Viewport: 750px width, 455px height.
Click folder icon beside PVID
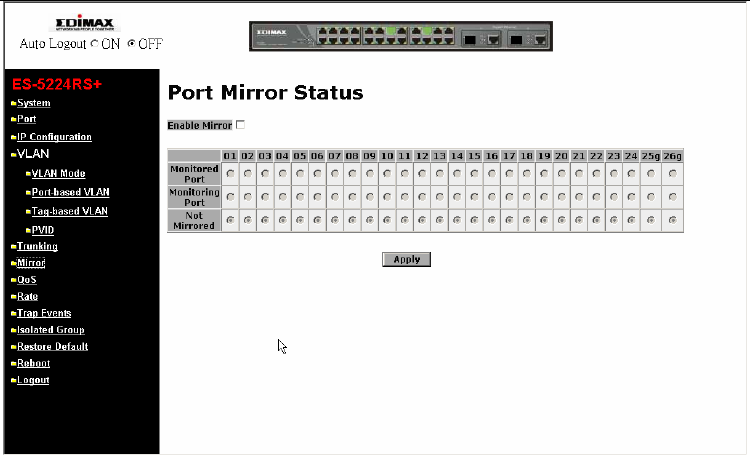point(28,231)
